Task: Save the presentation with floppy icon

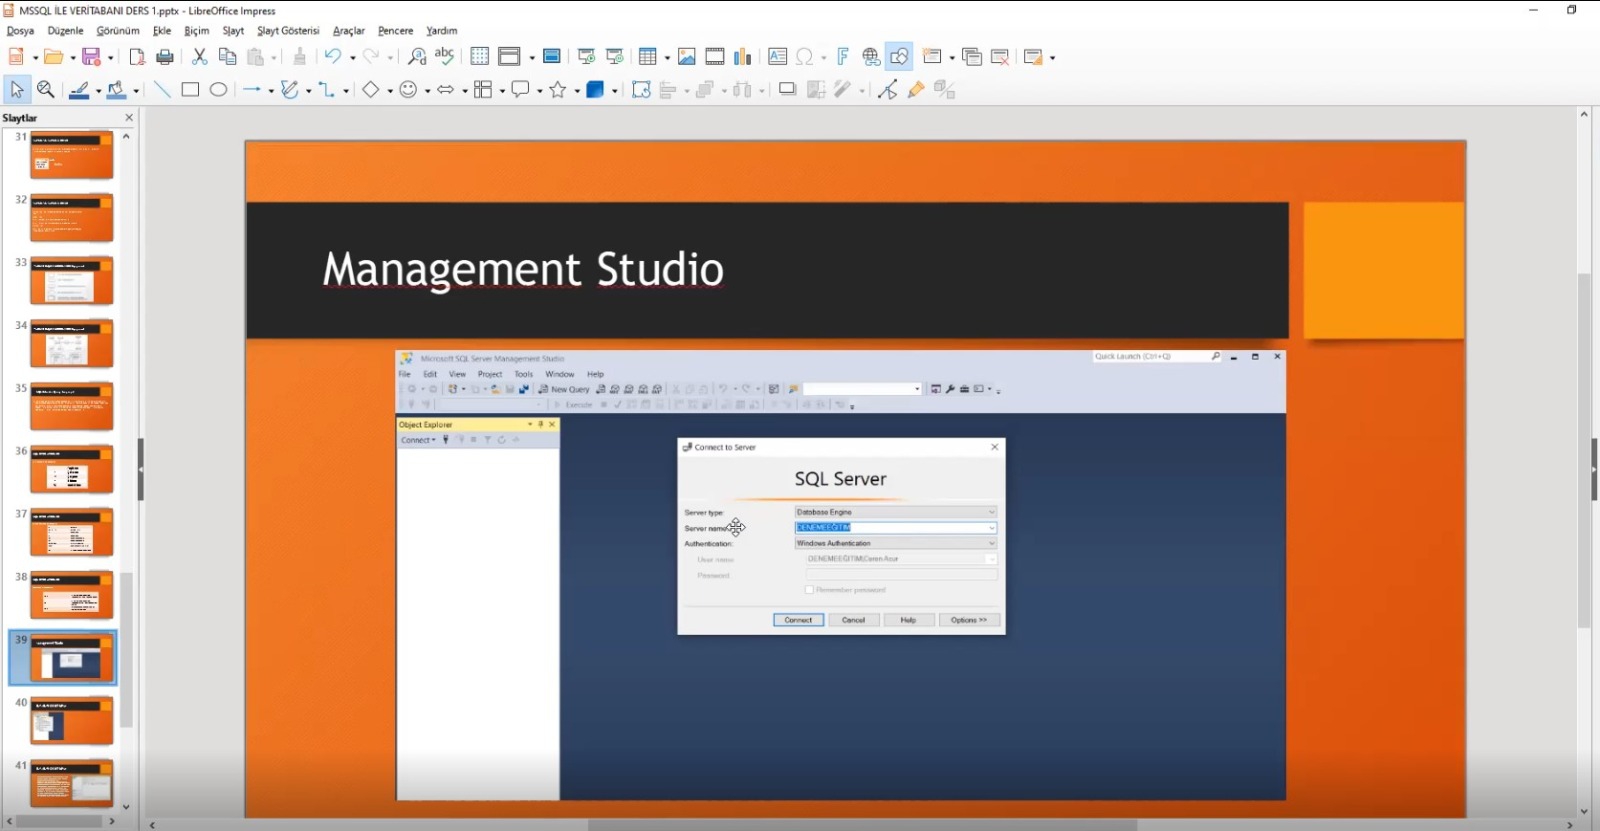Action: tap(91, 57)
